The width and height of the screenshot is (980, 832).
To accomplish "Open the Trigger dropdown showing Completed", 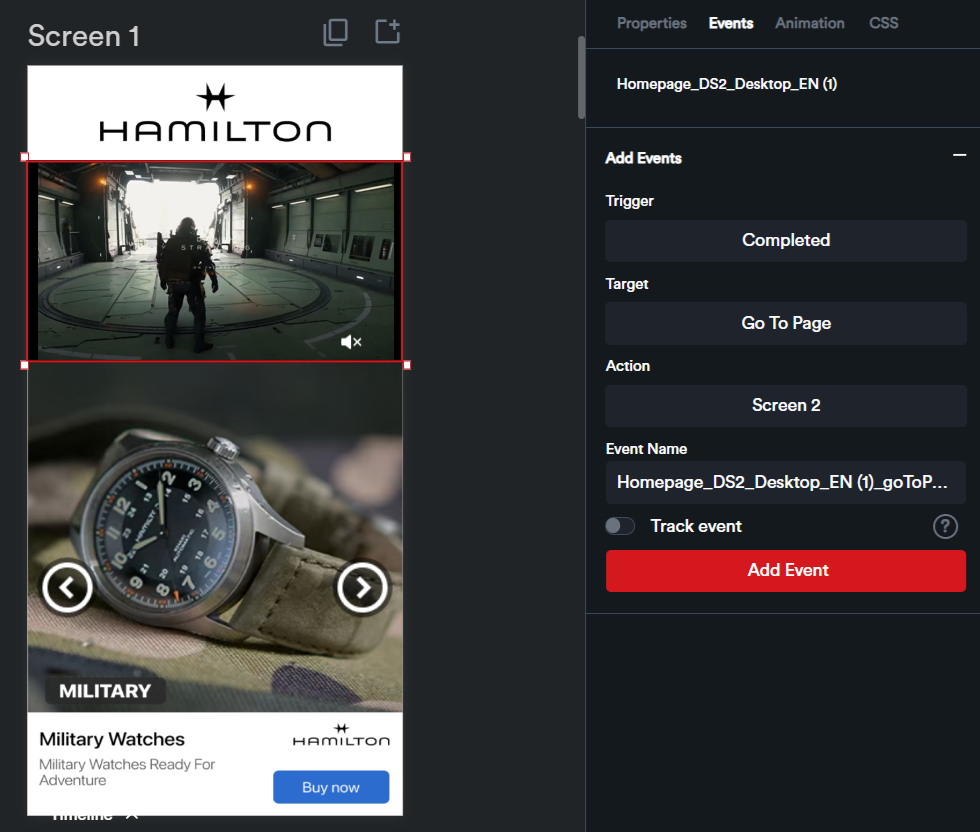I will (x=786, y=240).
